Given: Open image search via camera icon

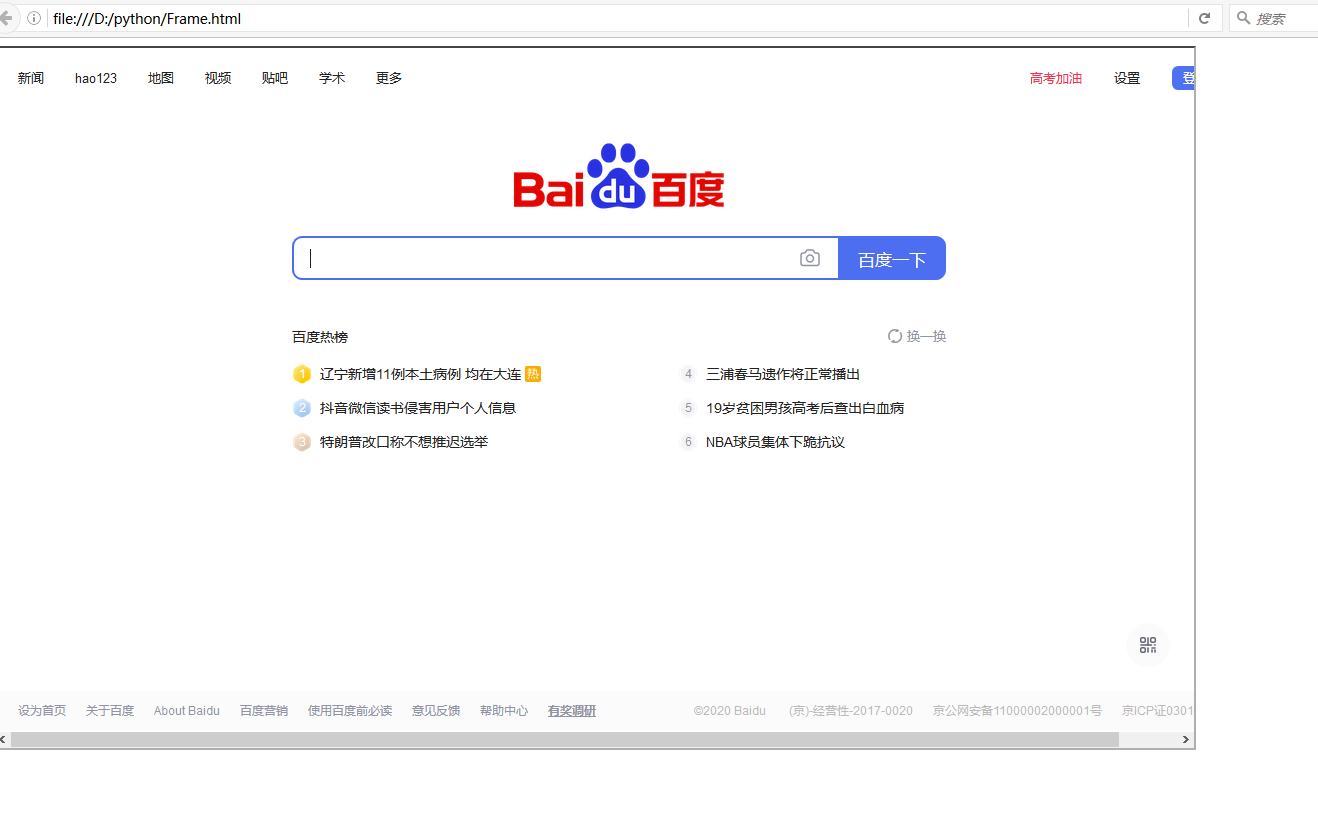Looking at the screenshot, I should (810, 258).
